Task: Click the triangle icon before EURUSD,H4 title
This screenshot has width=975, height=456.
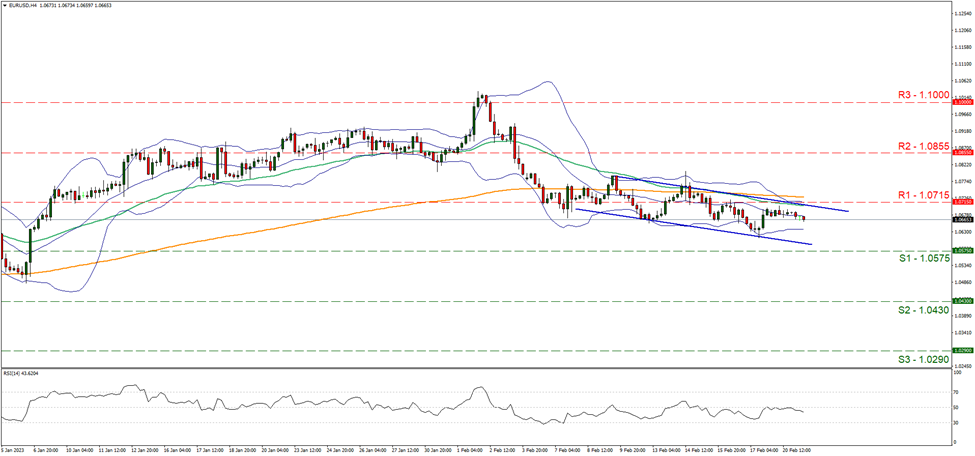Action: [4, 6]
